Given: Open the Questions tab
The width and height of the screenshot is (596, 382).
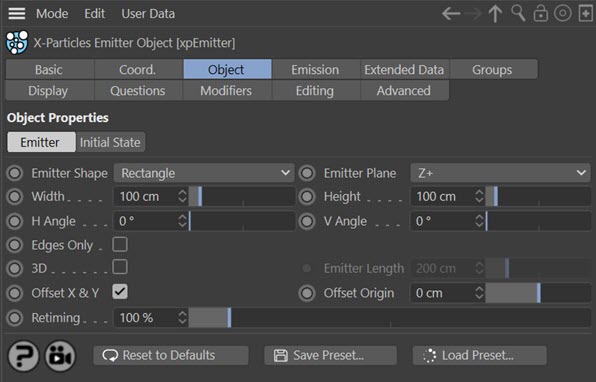Looking at the screenshot, I should tap(138, 90).
